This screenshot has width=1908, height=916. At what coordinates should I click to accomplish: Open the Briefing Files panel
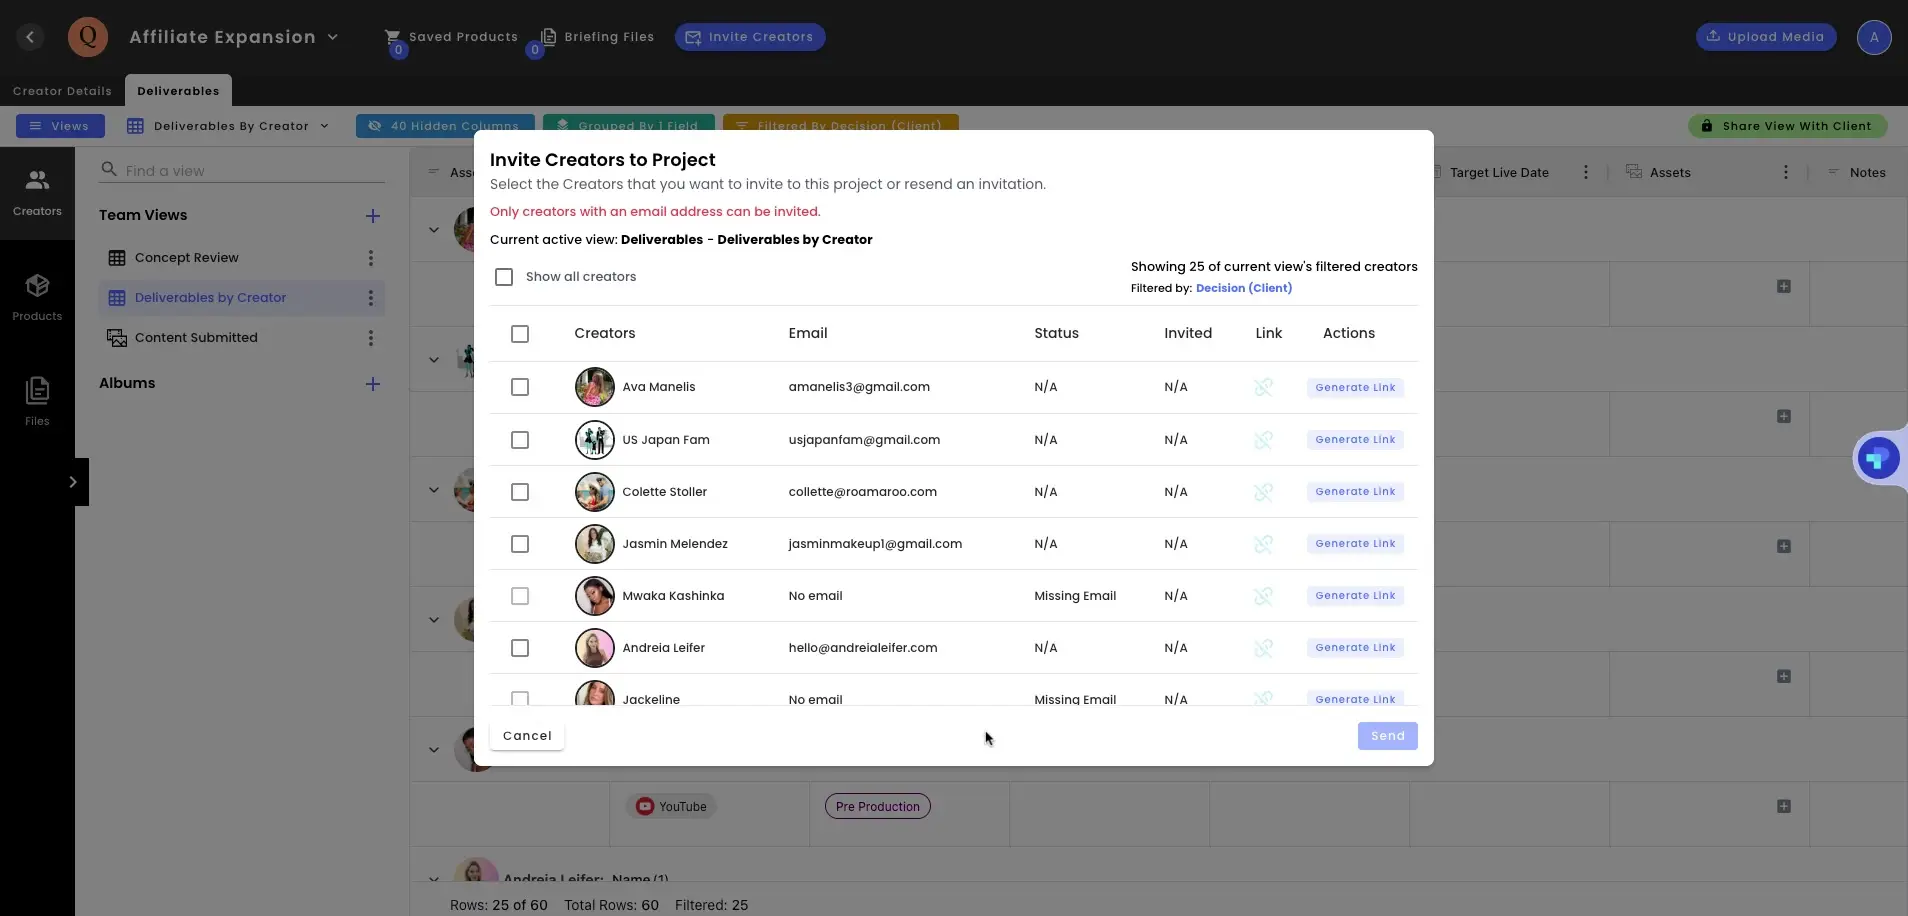(x=598, y=37)
